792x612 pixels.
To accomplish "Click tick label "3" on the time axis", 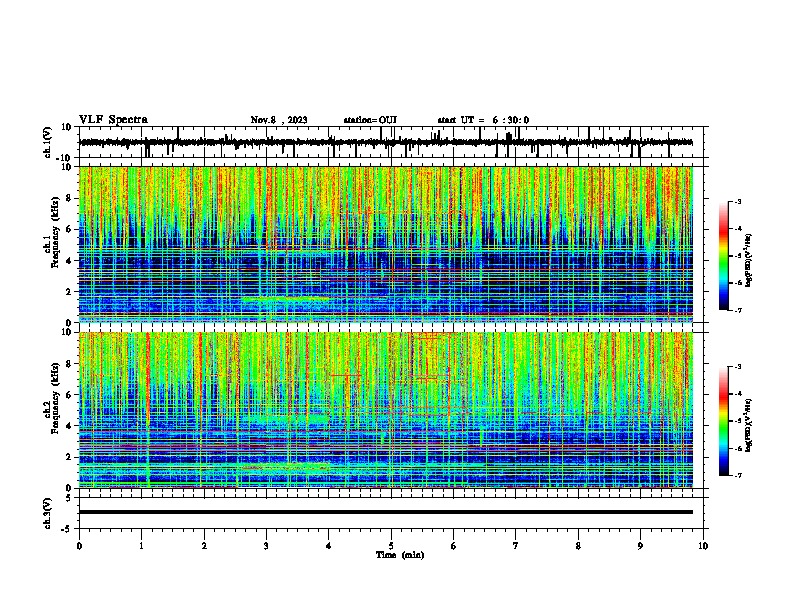I will pos(266,546).
